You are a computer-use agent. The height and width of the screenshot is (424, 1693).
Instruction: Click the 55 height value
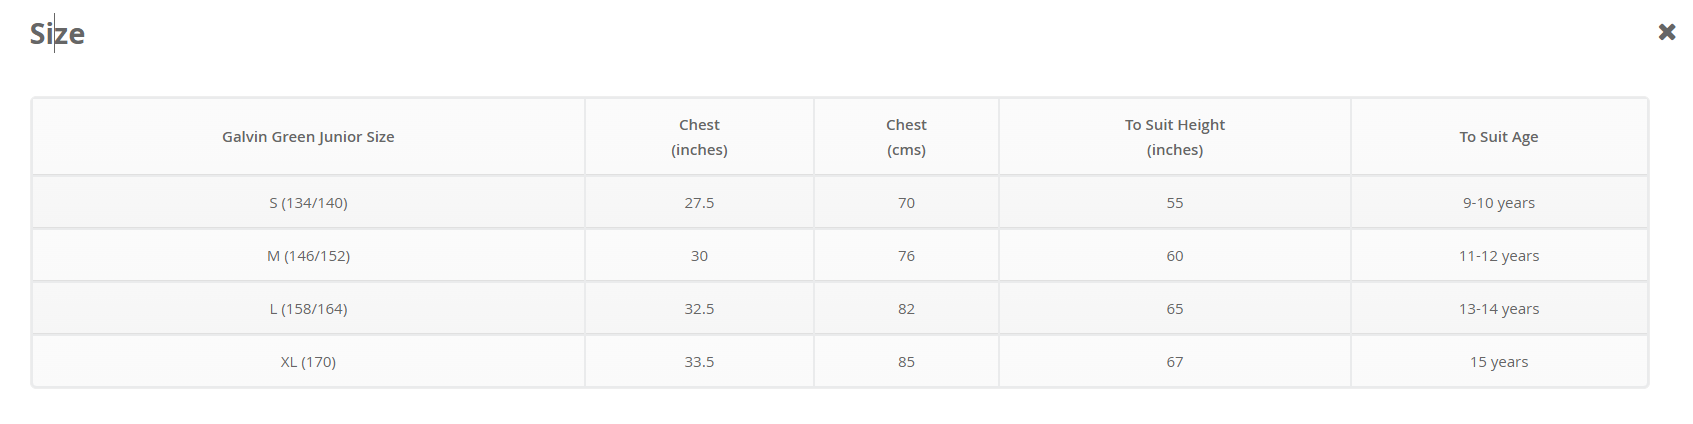1174,203
